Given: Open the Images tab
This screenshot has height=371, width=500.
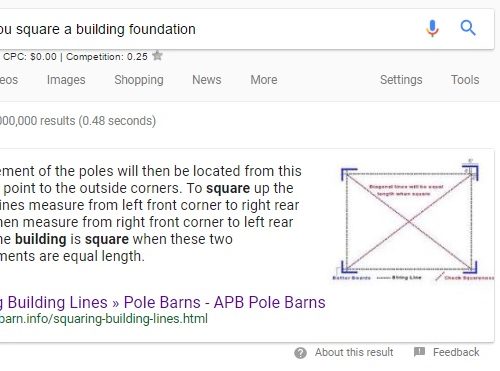Looking at the screenshot, I should [x=66, y=80].
